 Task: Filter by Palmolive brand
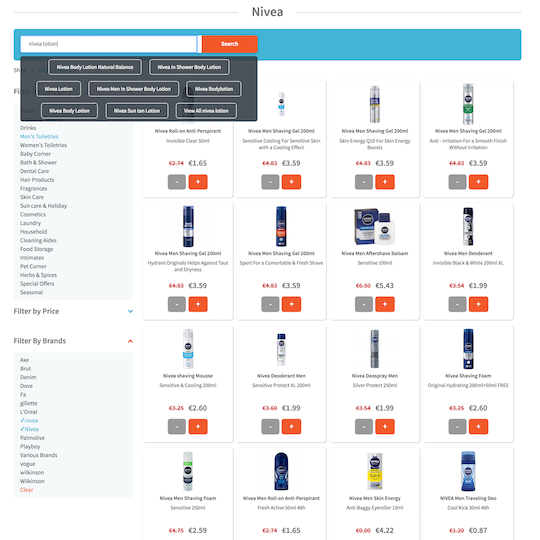click(32, 438)
